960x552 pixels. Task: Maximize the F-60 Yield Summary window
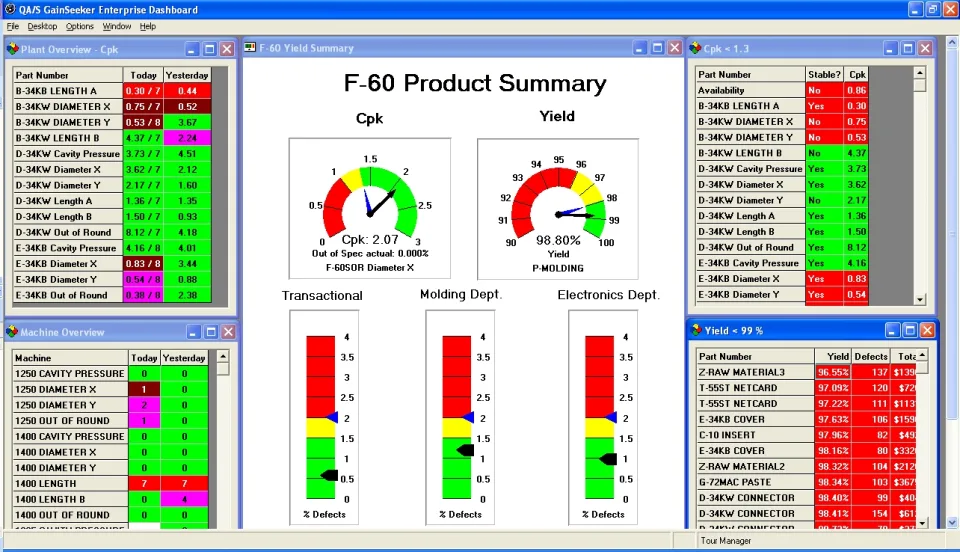(x=658, y=48)
